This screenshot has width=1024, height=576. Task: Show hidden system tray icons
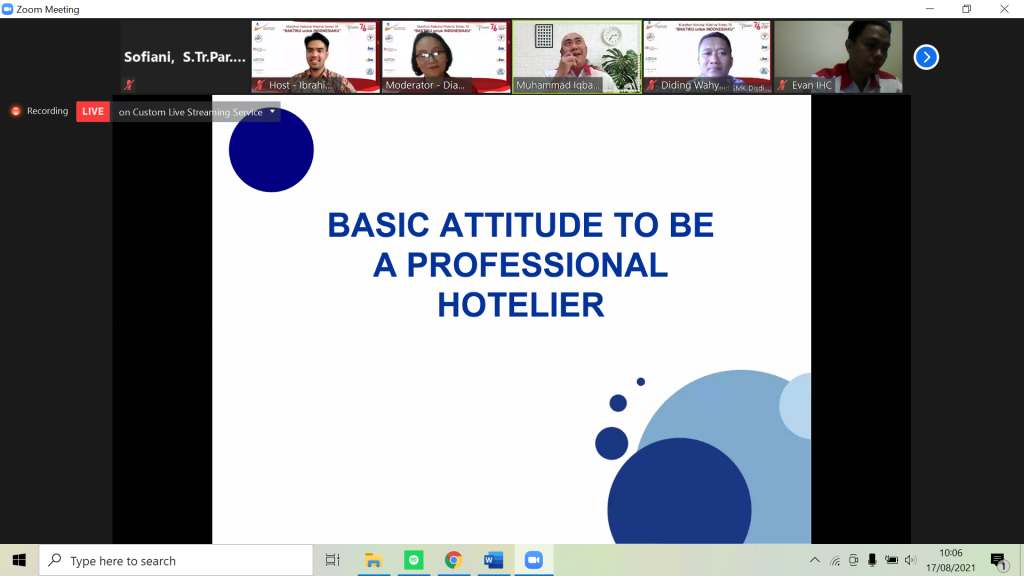tap(814, 560)
